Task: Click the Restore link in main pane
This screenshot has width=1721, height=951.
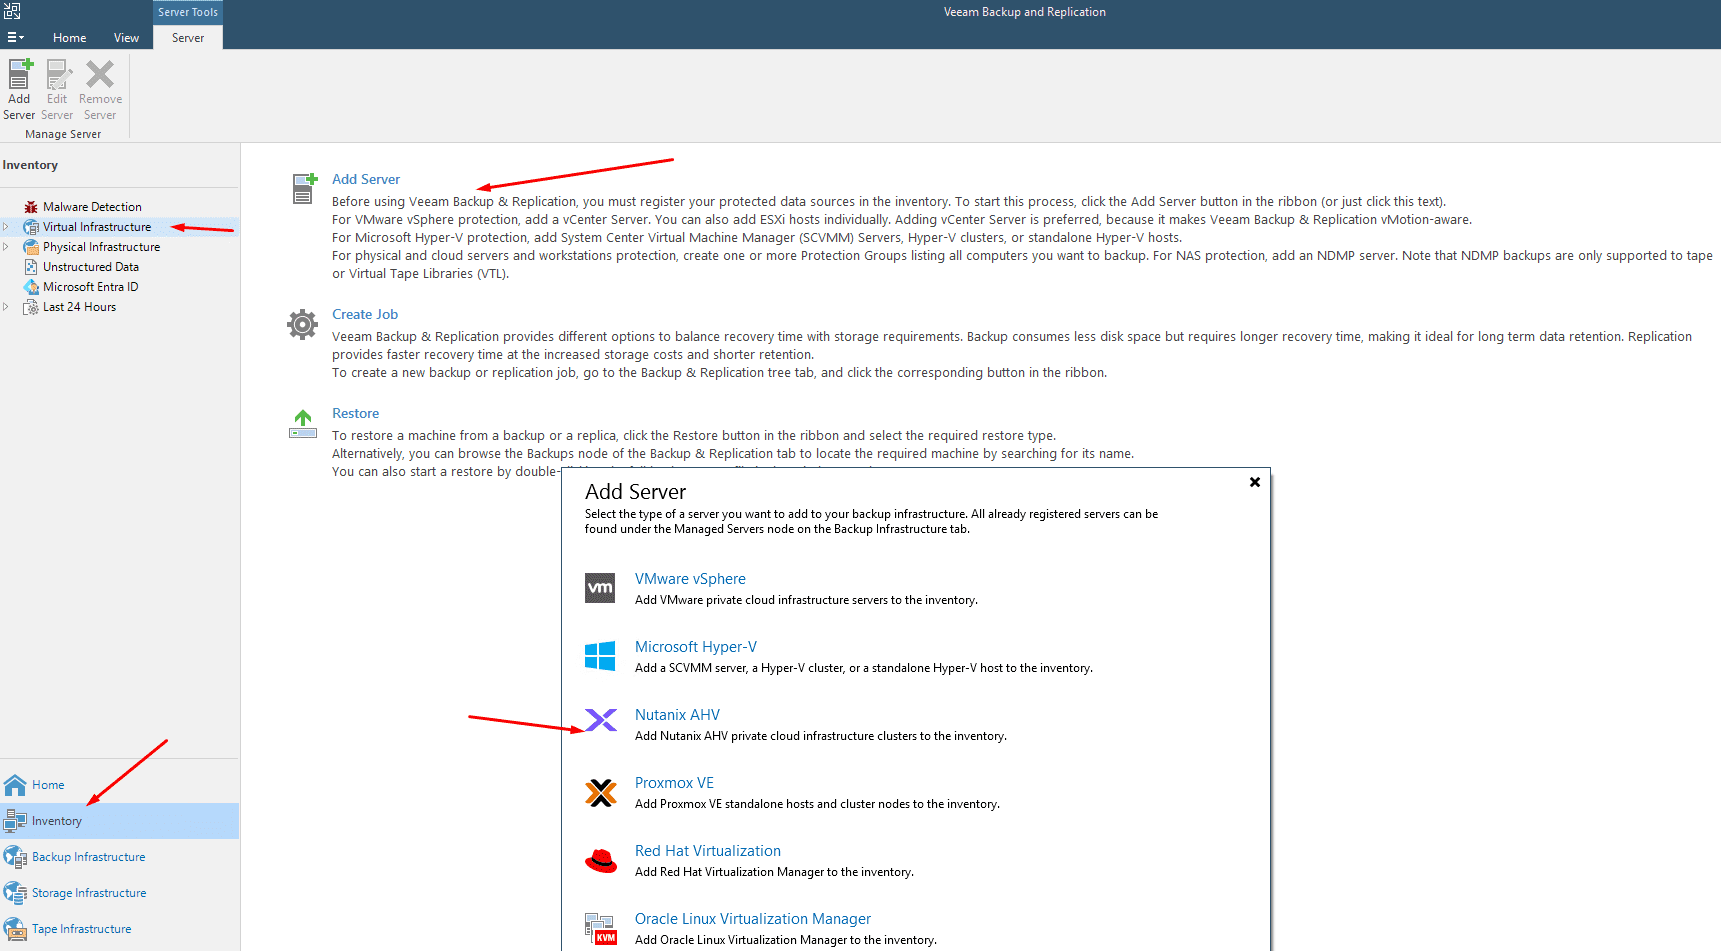Action: pos(355,413)
